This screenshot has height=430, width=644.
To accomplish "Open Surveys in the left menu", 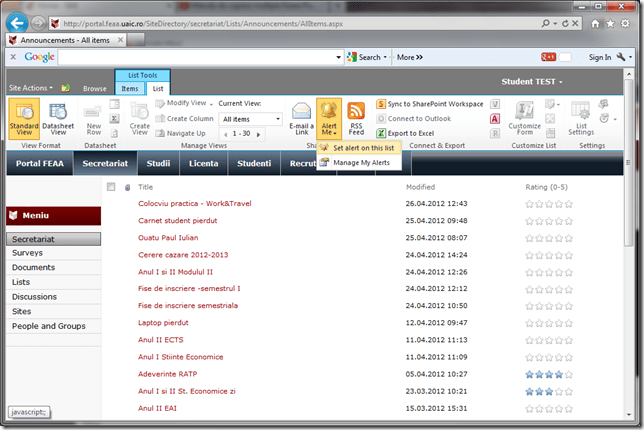I will click(27, 253).
